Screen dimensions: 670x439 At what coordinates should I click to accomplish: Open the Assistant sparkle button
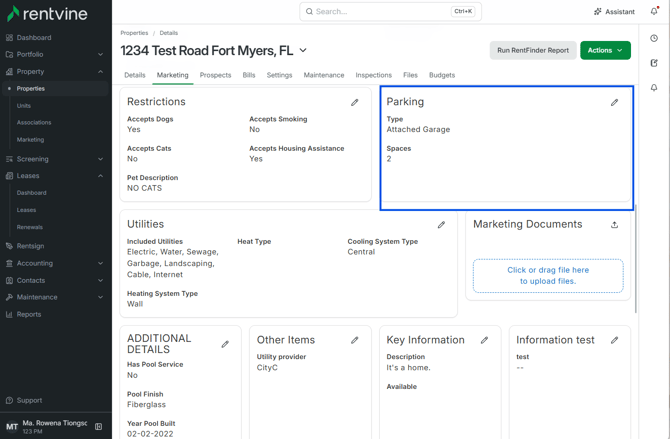click(x=614, y=12)
